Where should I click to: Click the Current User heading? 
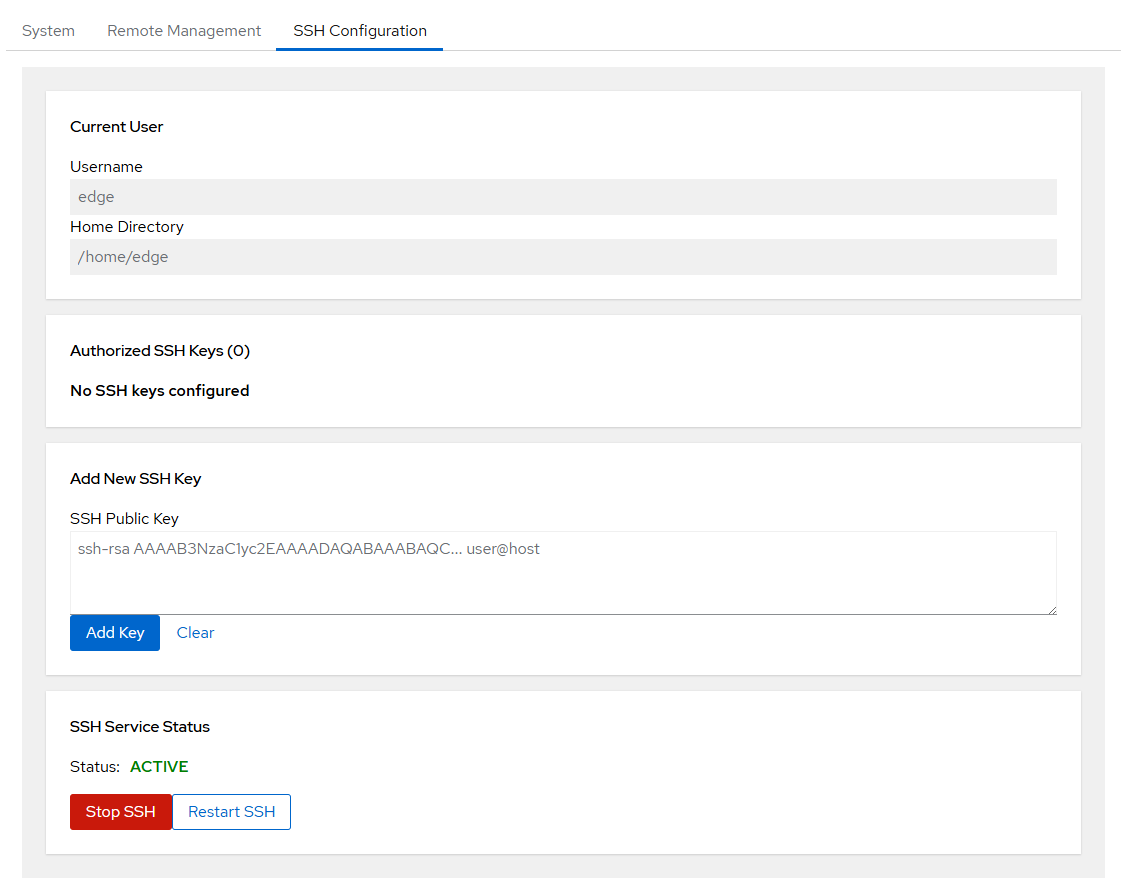(x=116, y=127)
